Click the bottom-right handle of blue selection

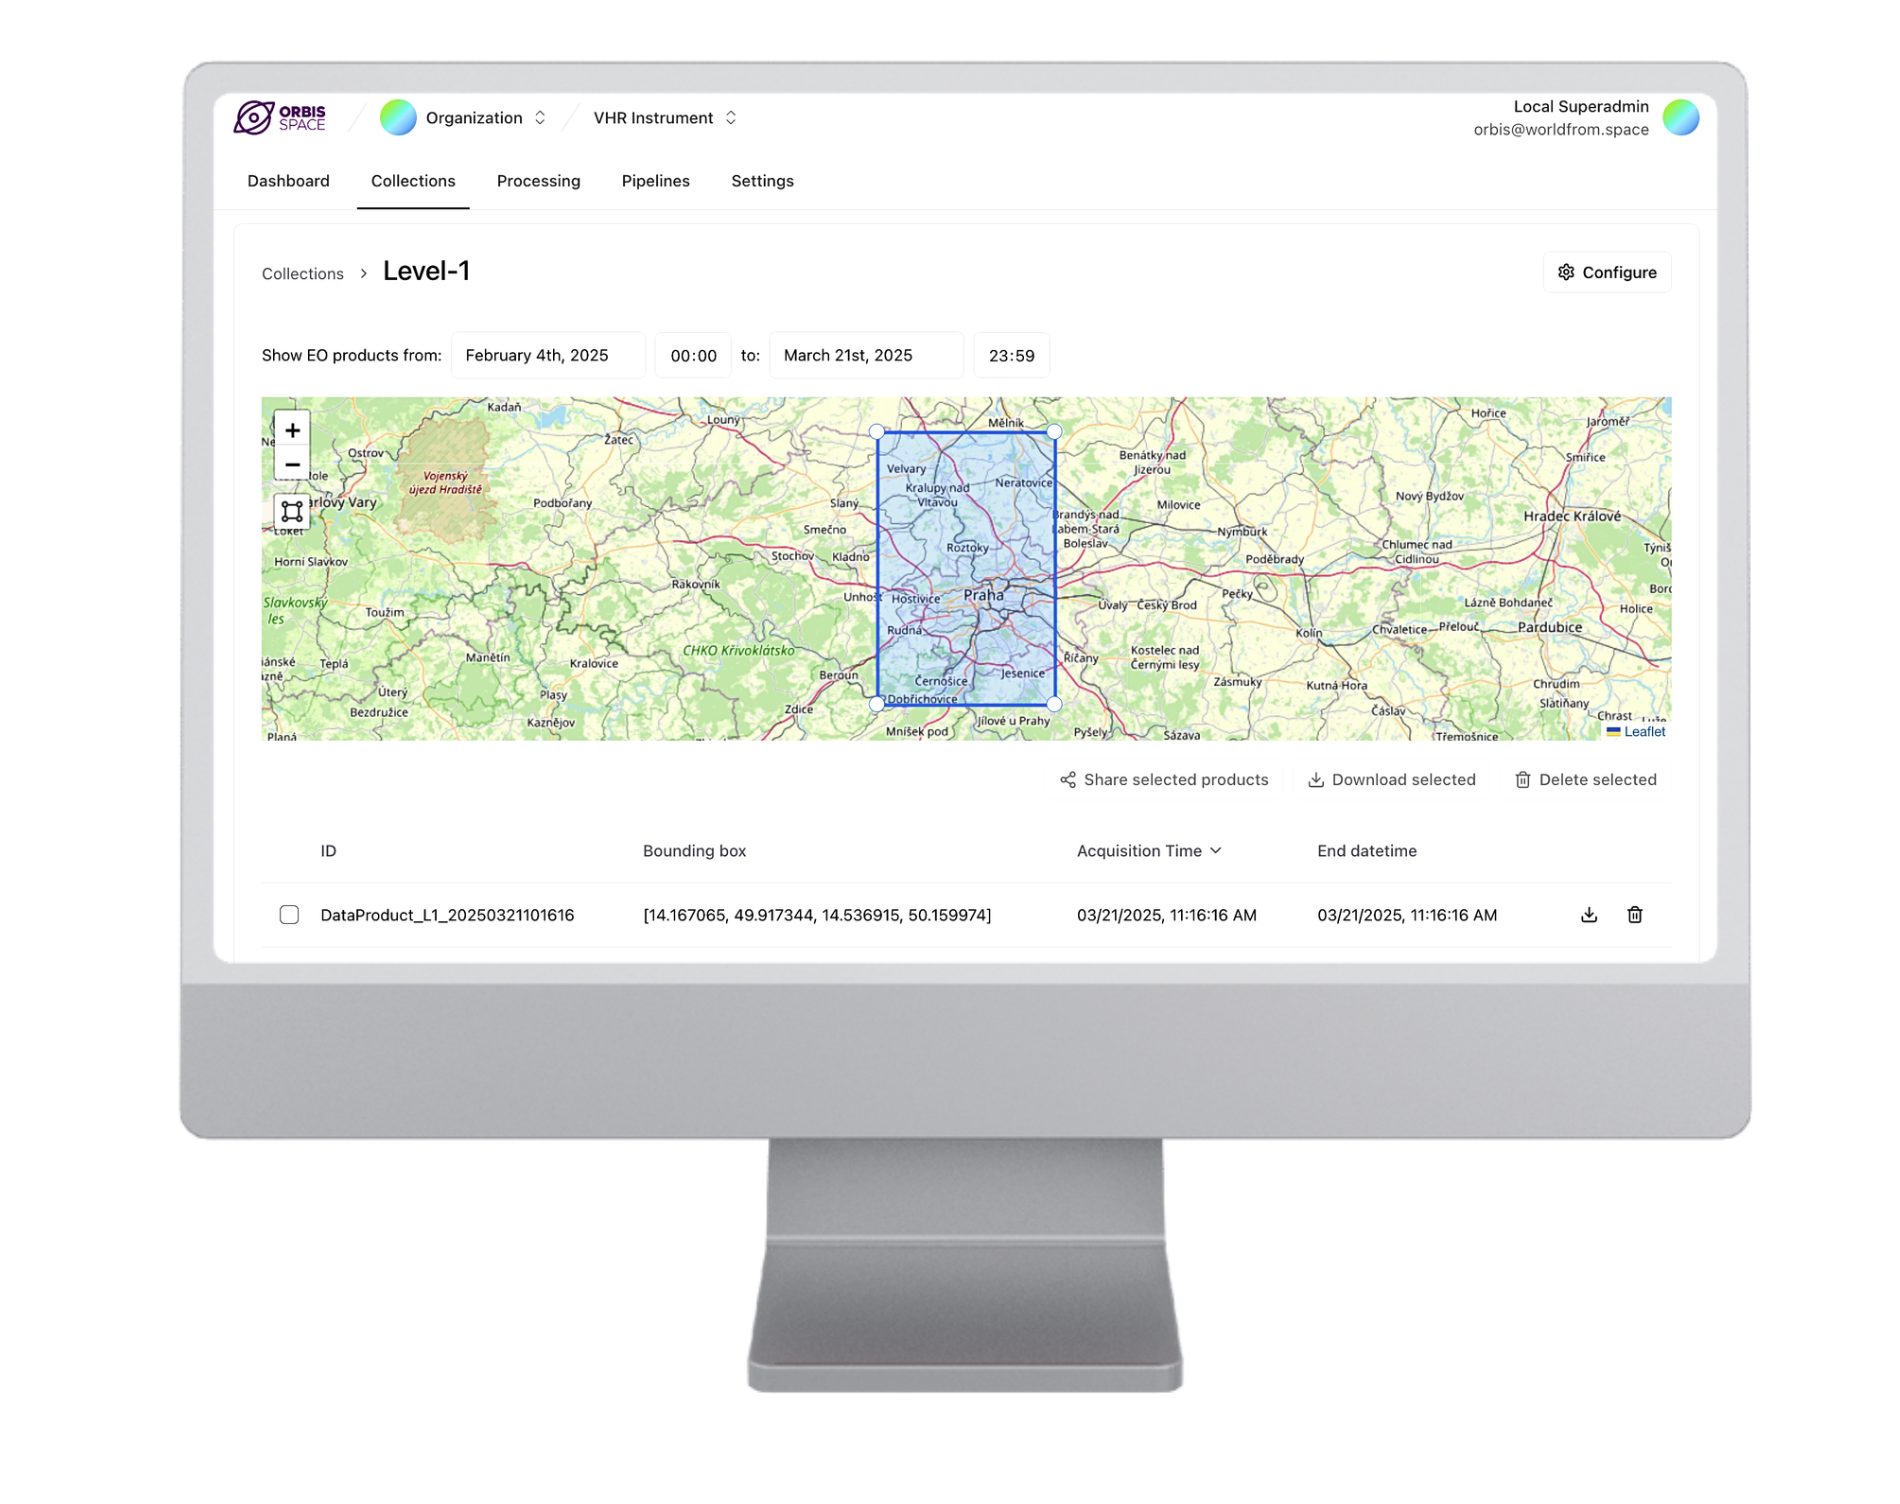pos(1054,704)
